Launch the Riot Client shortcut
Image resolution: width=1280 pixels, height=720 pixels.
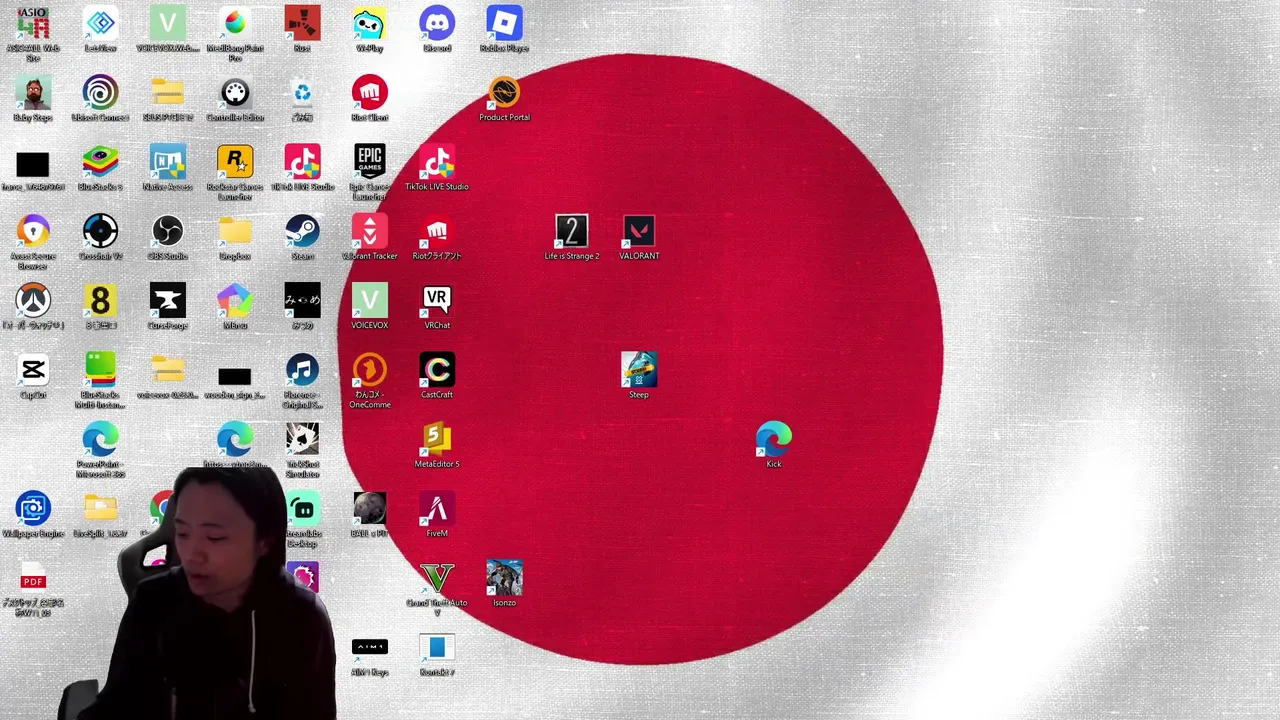[369, 93]
